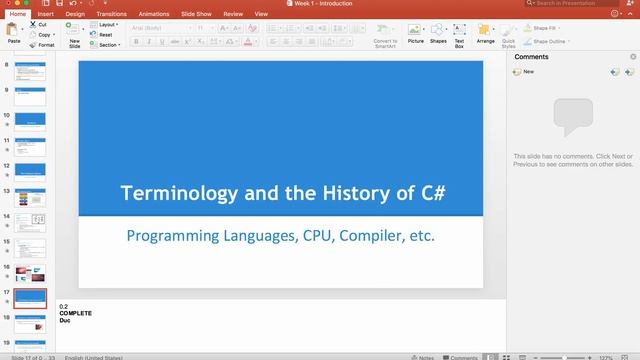Go to previous comment
The width and height of the screenshot is (640, 360).
point(615,72)
